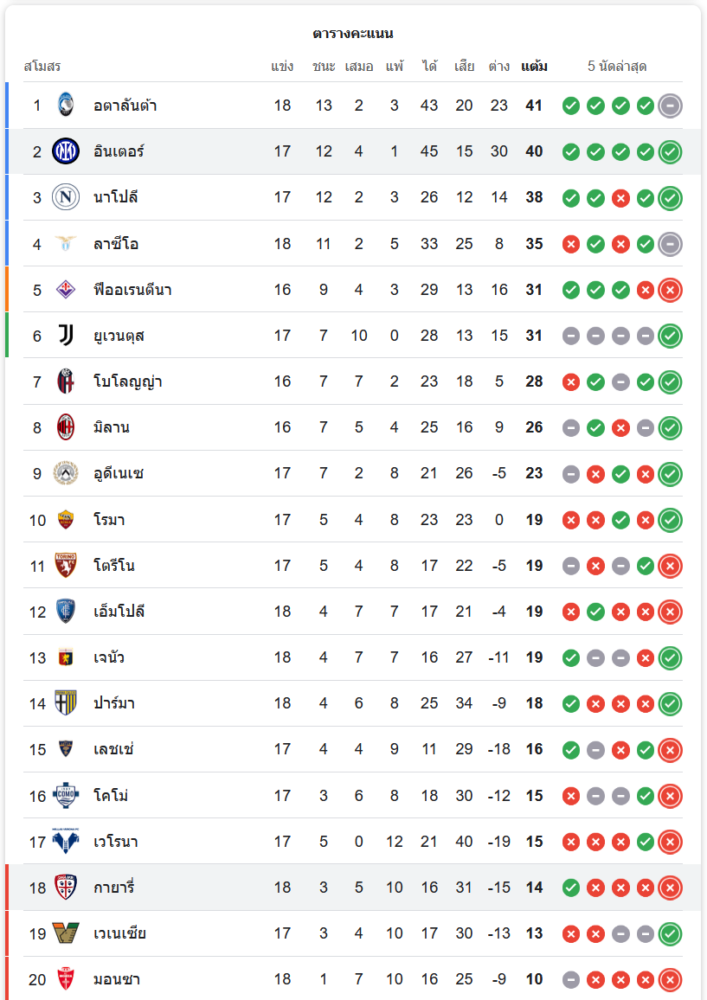Click the gray draw icon in Atalanta's row
This screenshot has width=707, height=1000.
670,105
